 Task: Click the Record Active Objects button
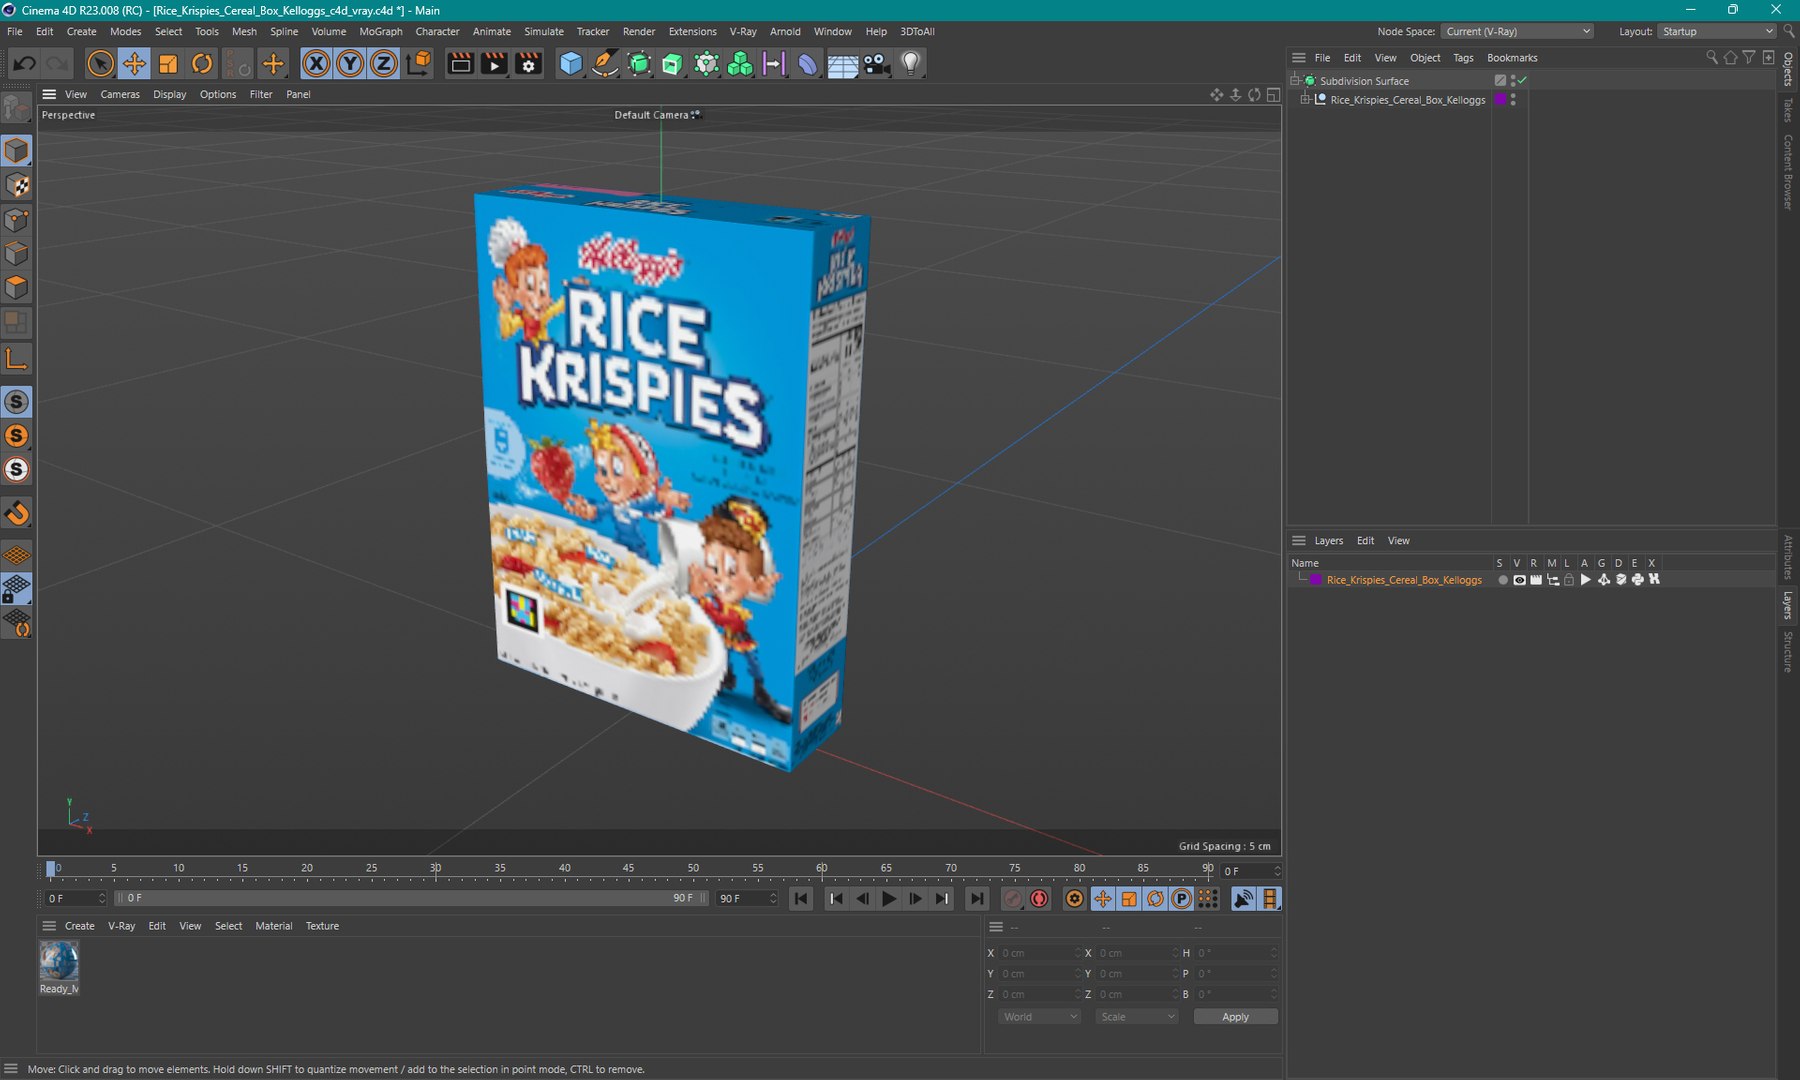tap(1013, 899)
